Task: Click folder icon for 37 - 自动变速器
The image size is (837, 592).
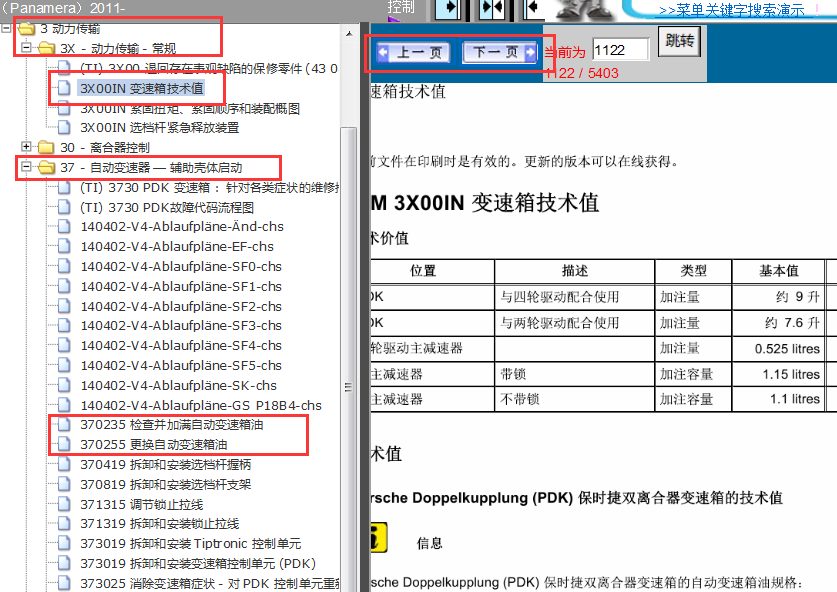Action: coord(46,168)
